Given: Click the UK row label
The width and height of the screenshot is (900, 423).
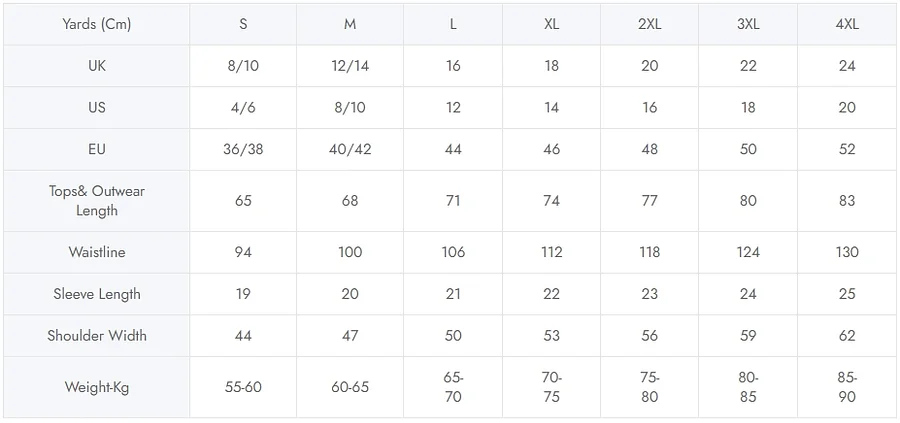Looking at the screenshot, I should pos(96,66).
